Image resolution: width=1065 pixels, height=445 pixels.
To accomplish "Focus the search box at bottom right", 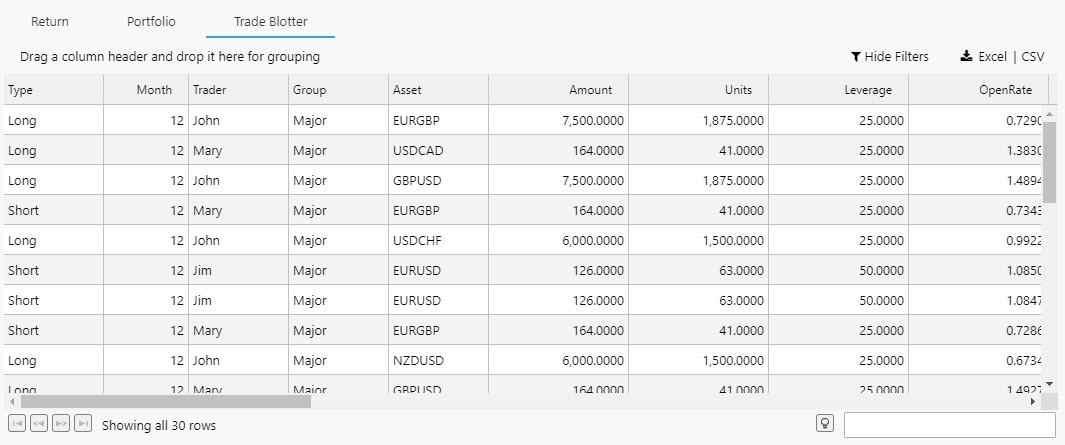I will pos(949,425).
